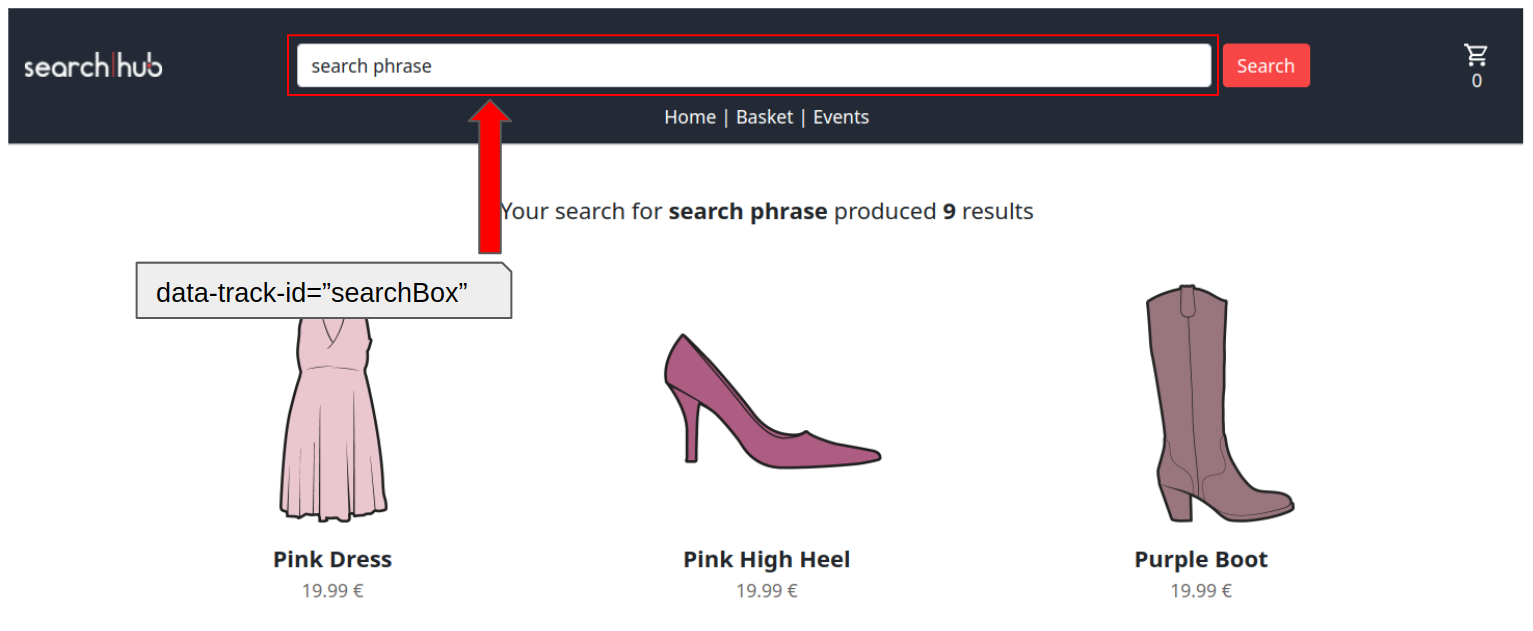Screen dimensions: 1533x631
Task: Focus the search phrase input field
Action: click(x=754, y=66)
